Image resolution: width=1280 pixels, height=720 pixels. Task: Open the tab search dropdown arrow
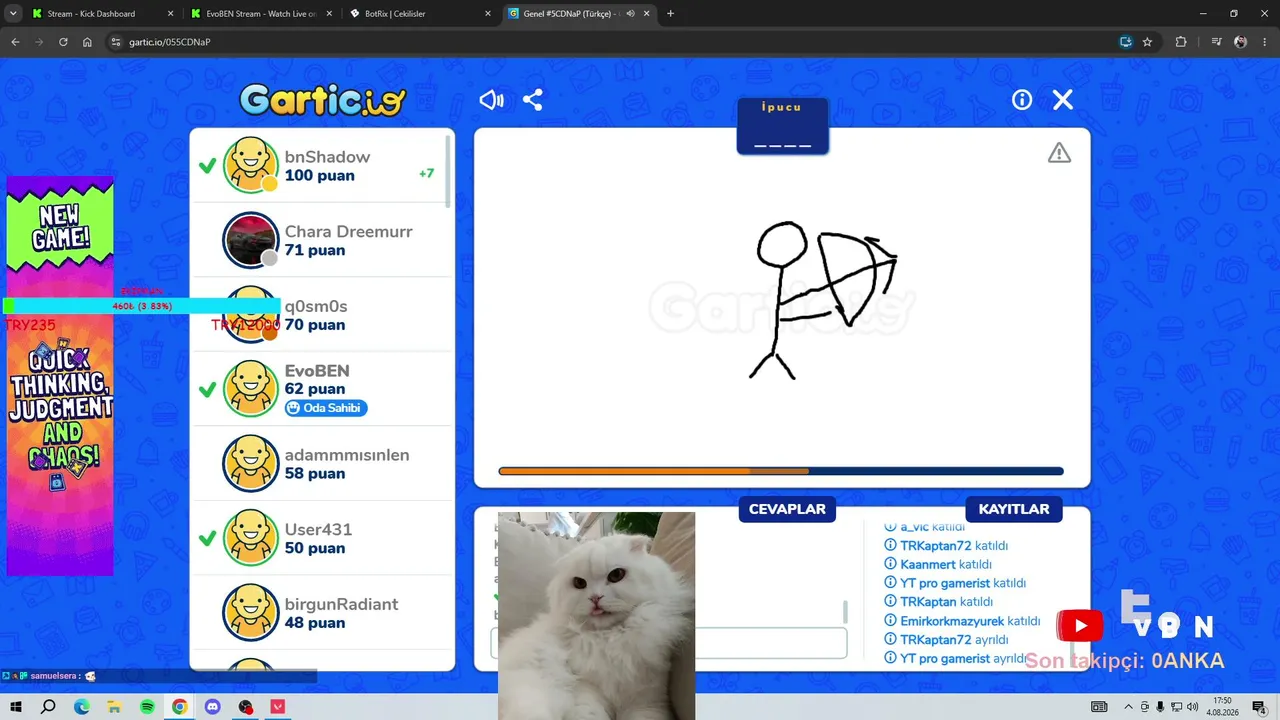pyautogui.click(x=13, y=14)
